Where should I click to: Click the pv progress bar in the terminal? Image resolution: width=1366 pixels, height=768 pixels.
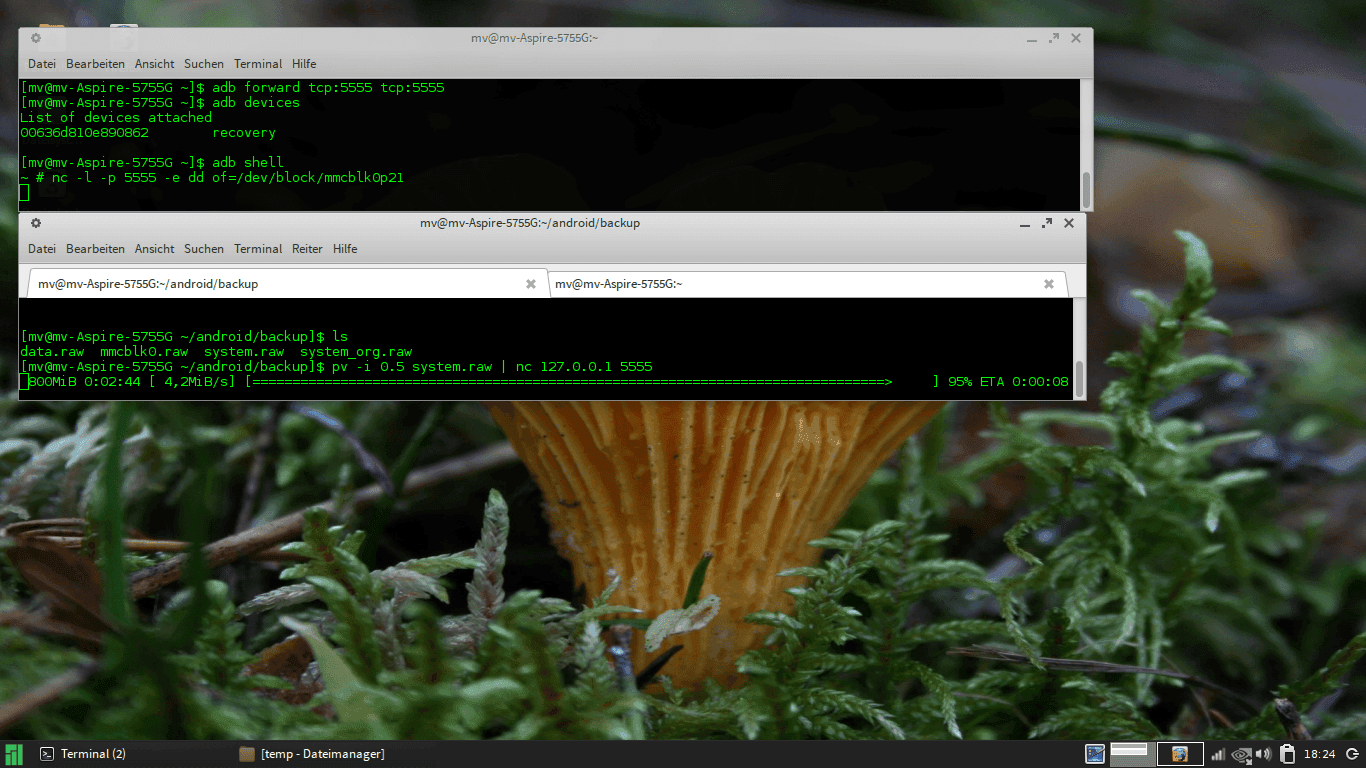point(592,382)
